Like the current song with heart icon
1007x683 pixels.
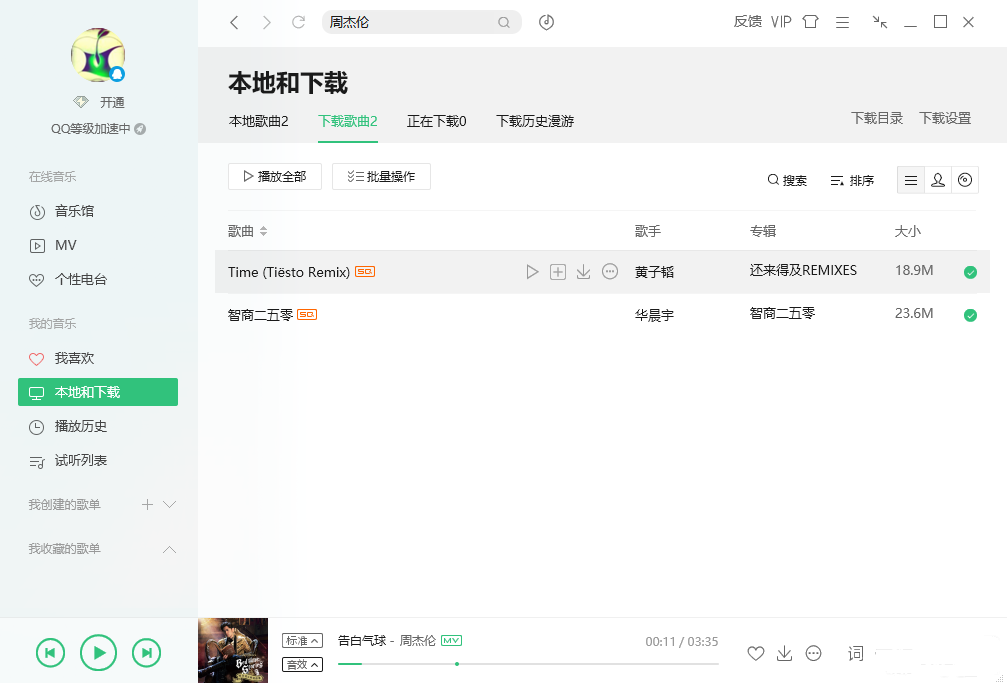(756, 653)
